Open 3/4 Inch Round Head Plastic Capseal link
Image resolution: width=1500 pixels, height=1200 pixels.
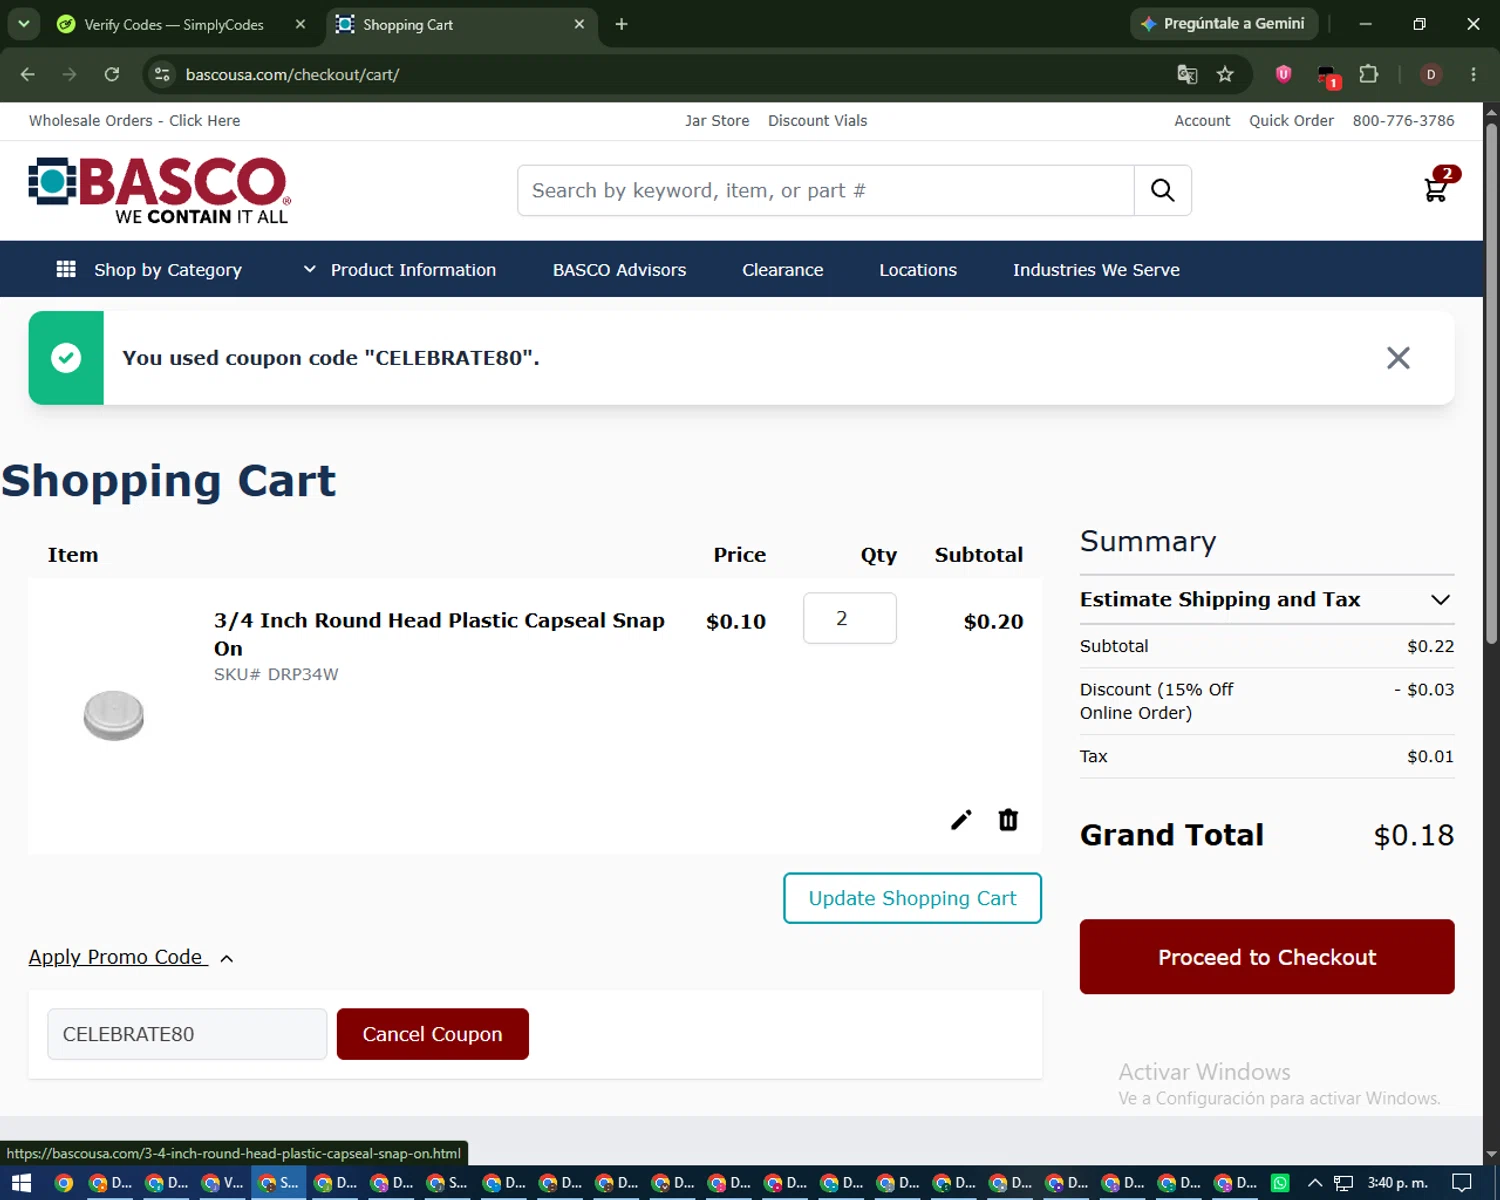439,634
